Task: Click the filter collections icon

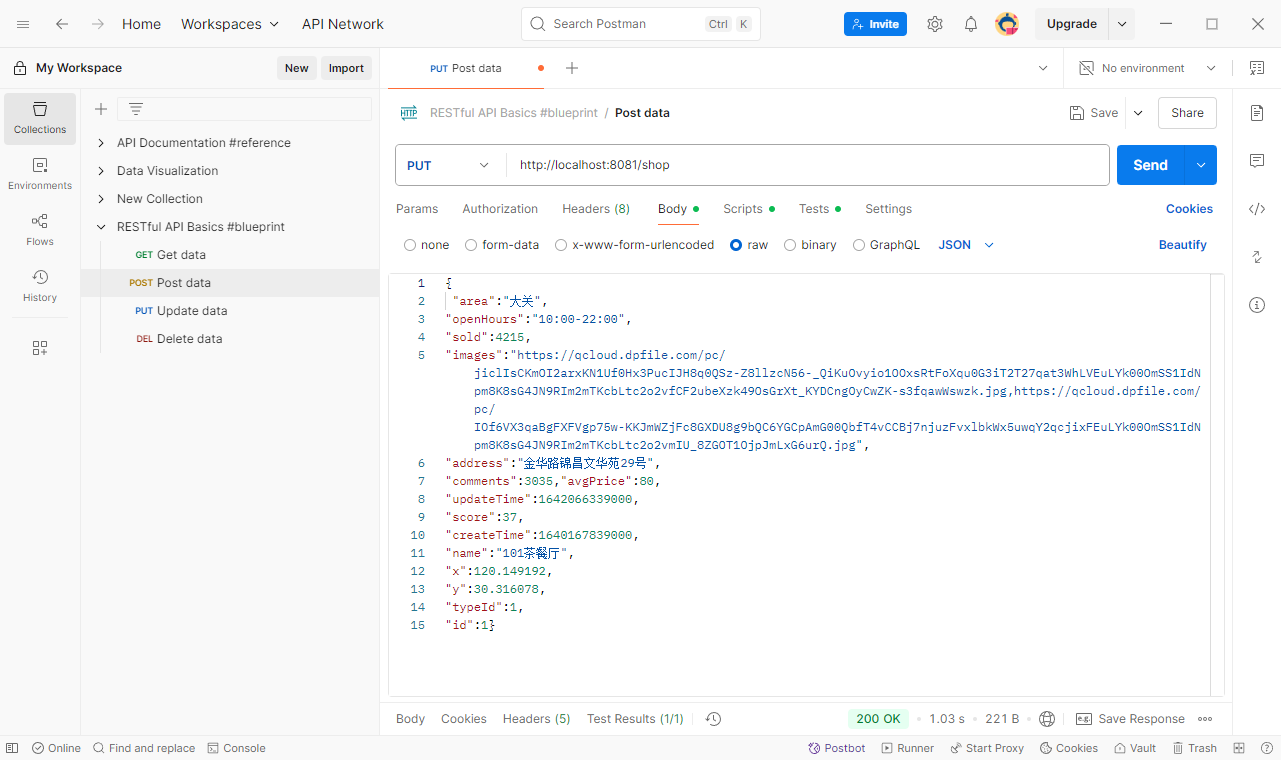Action: point(136,109)
